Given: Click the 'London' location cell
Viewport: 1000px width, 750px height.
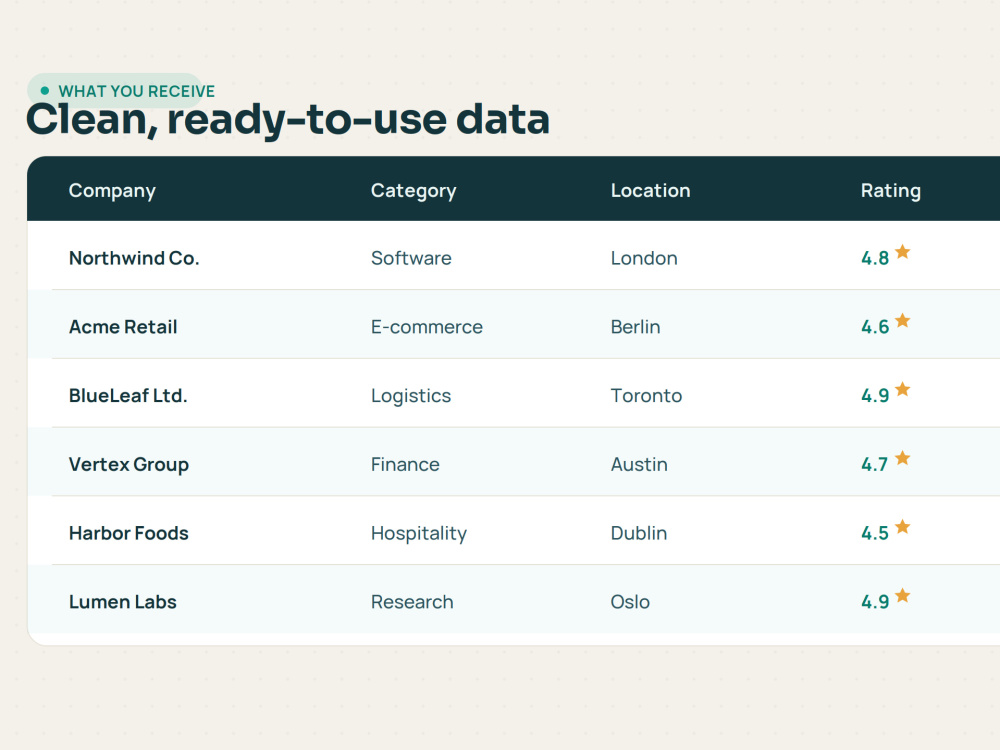Looking at the screenshot, I should 644,258.
